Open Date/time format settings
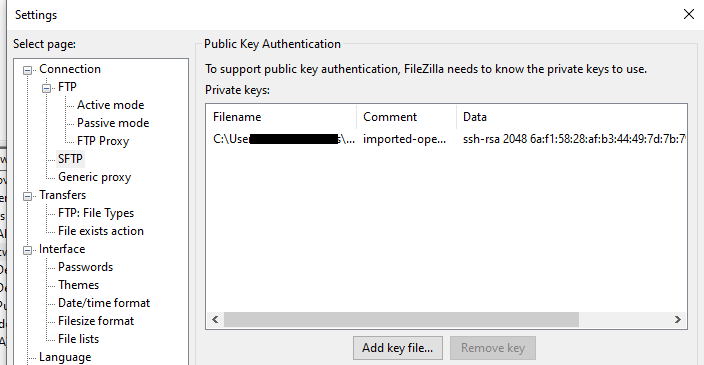The width and height of the screenshot is (704, 365). 104,303
